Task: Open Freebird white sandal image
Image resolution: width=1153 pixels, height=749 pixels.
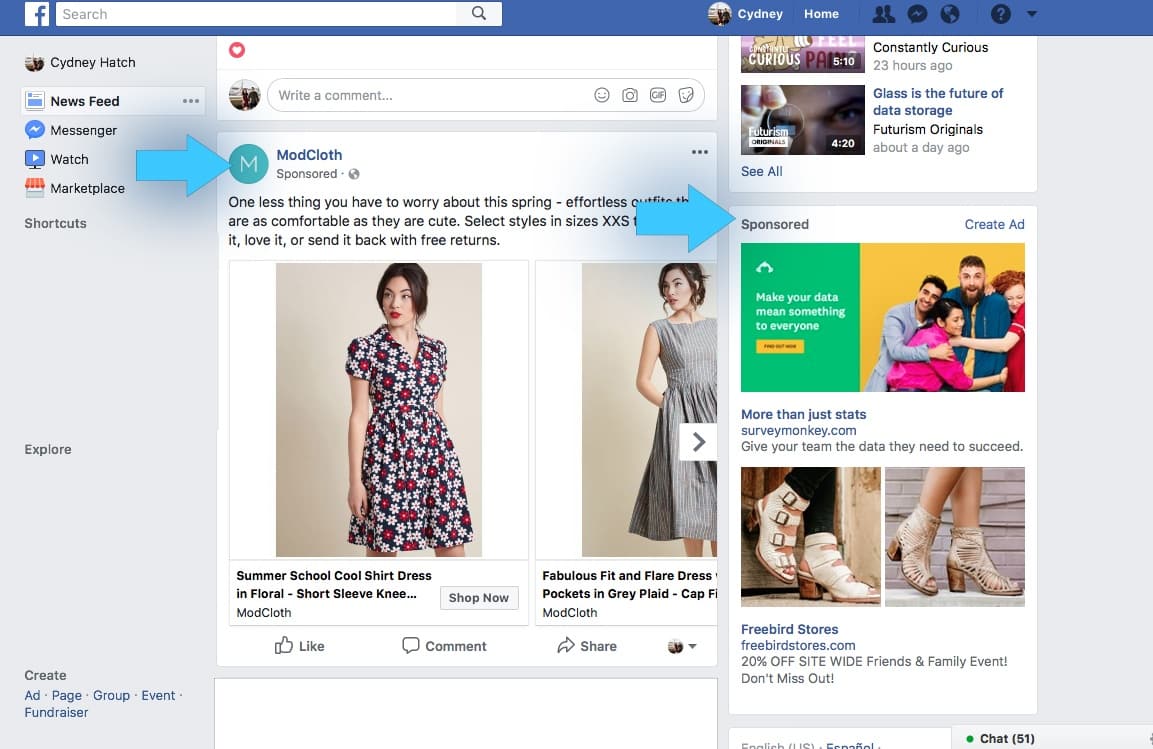Action: (810, 537)
